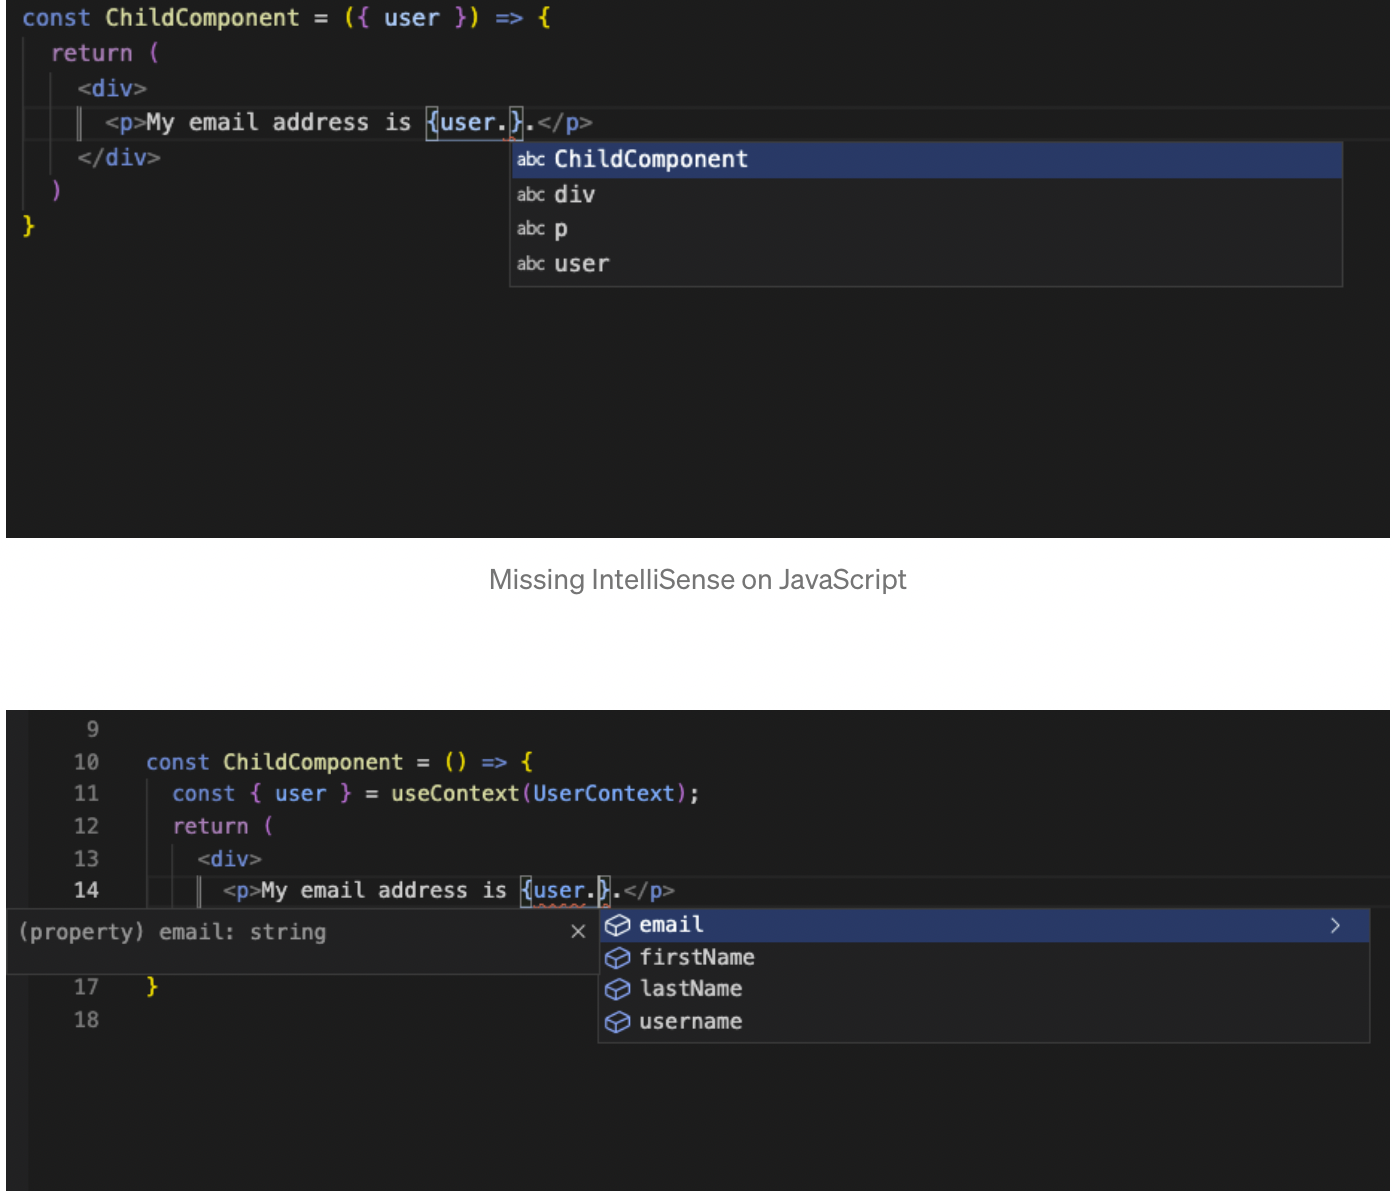Expand details chevron on email suggestion
Viewport: 1392px width, 1198px height.
coord(1335,925)
